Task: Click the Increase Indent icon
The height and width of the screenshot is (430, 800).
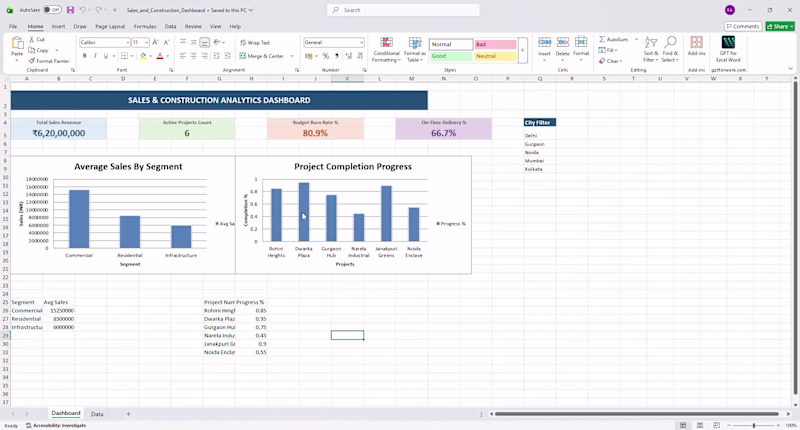Action: (228, 56)
